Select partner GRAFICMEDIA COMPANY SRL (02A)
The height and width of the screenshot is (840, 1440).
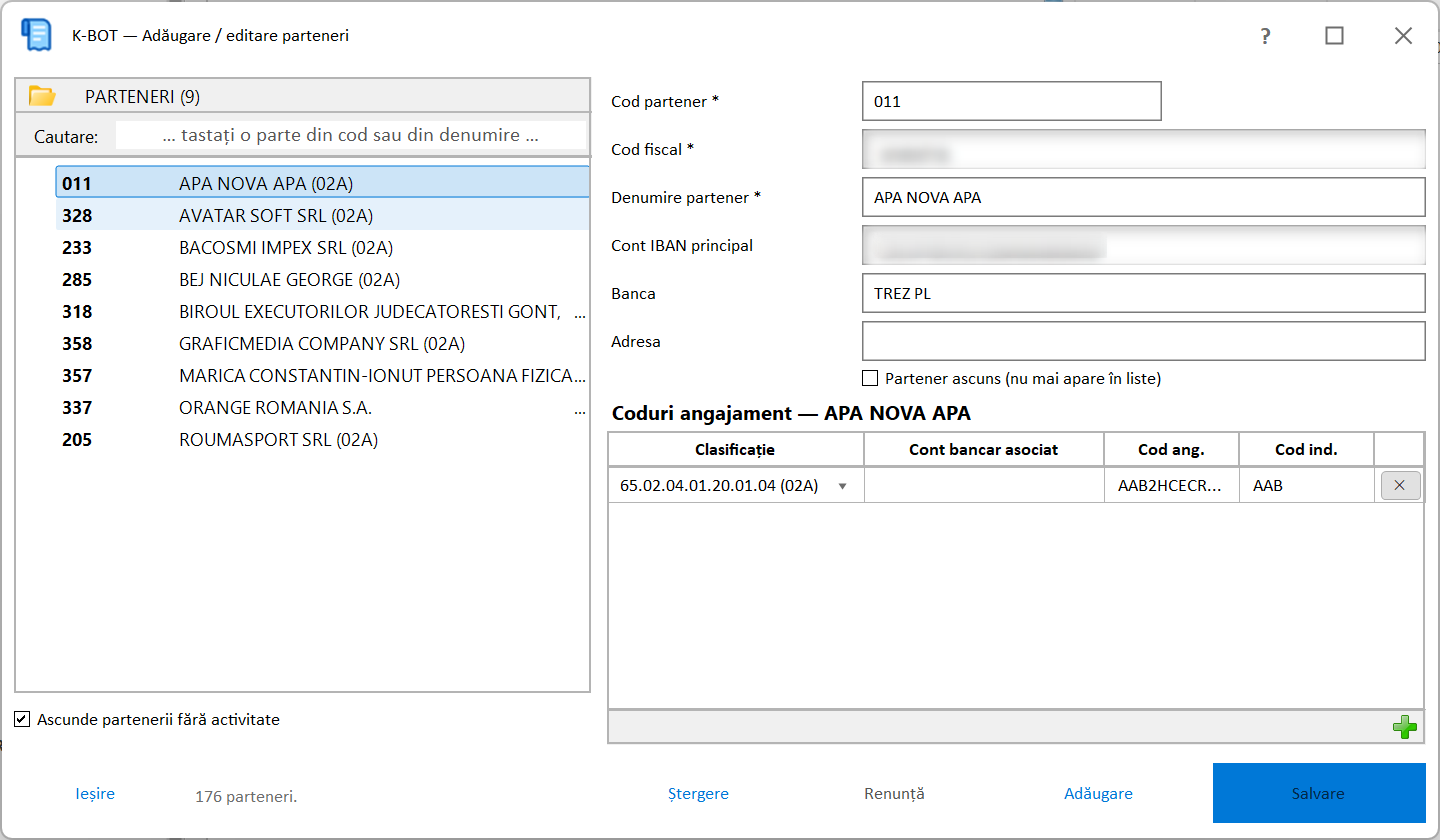click(322, 343)
